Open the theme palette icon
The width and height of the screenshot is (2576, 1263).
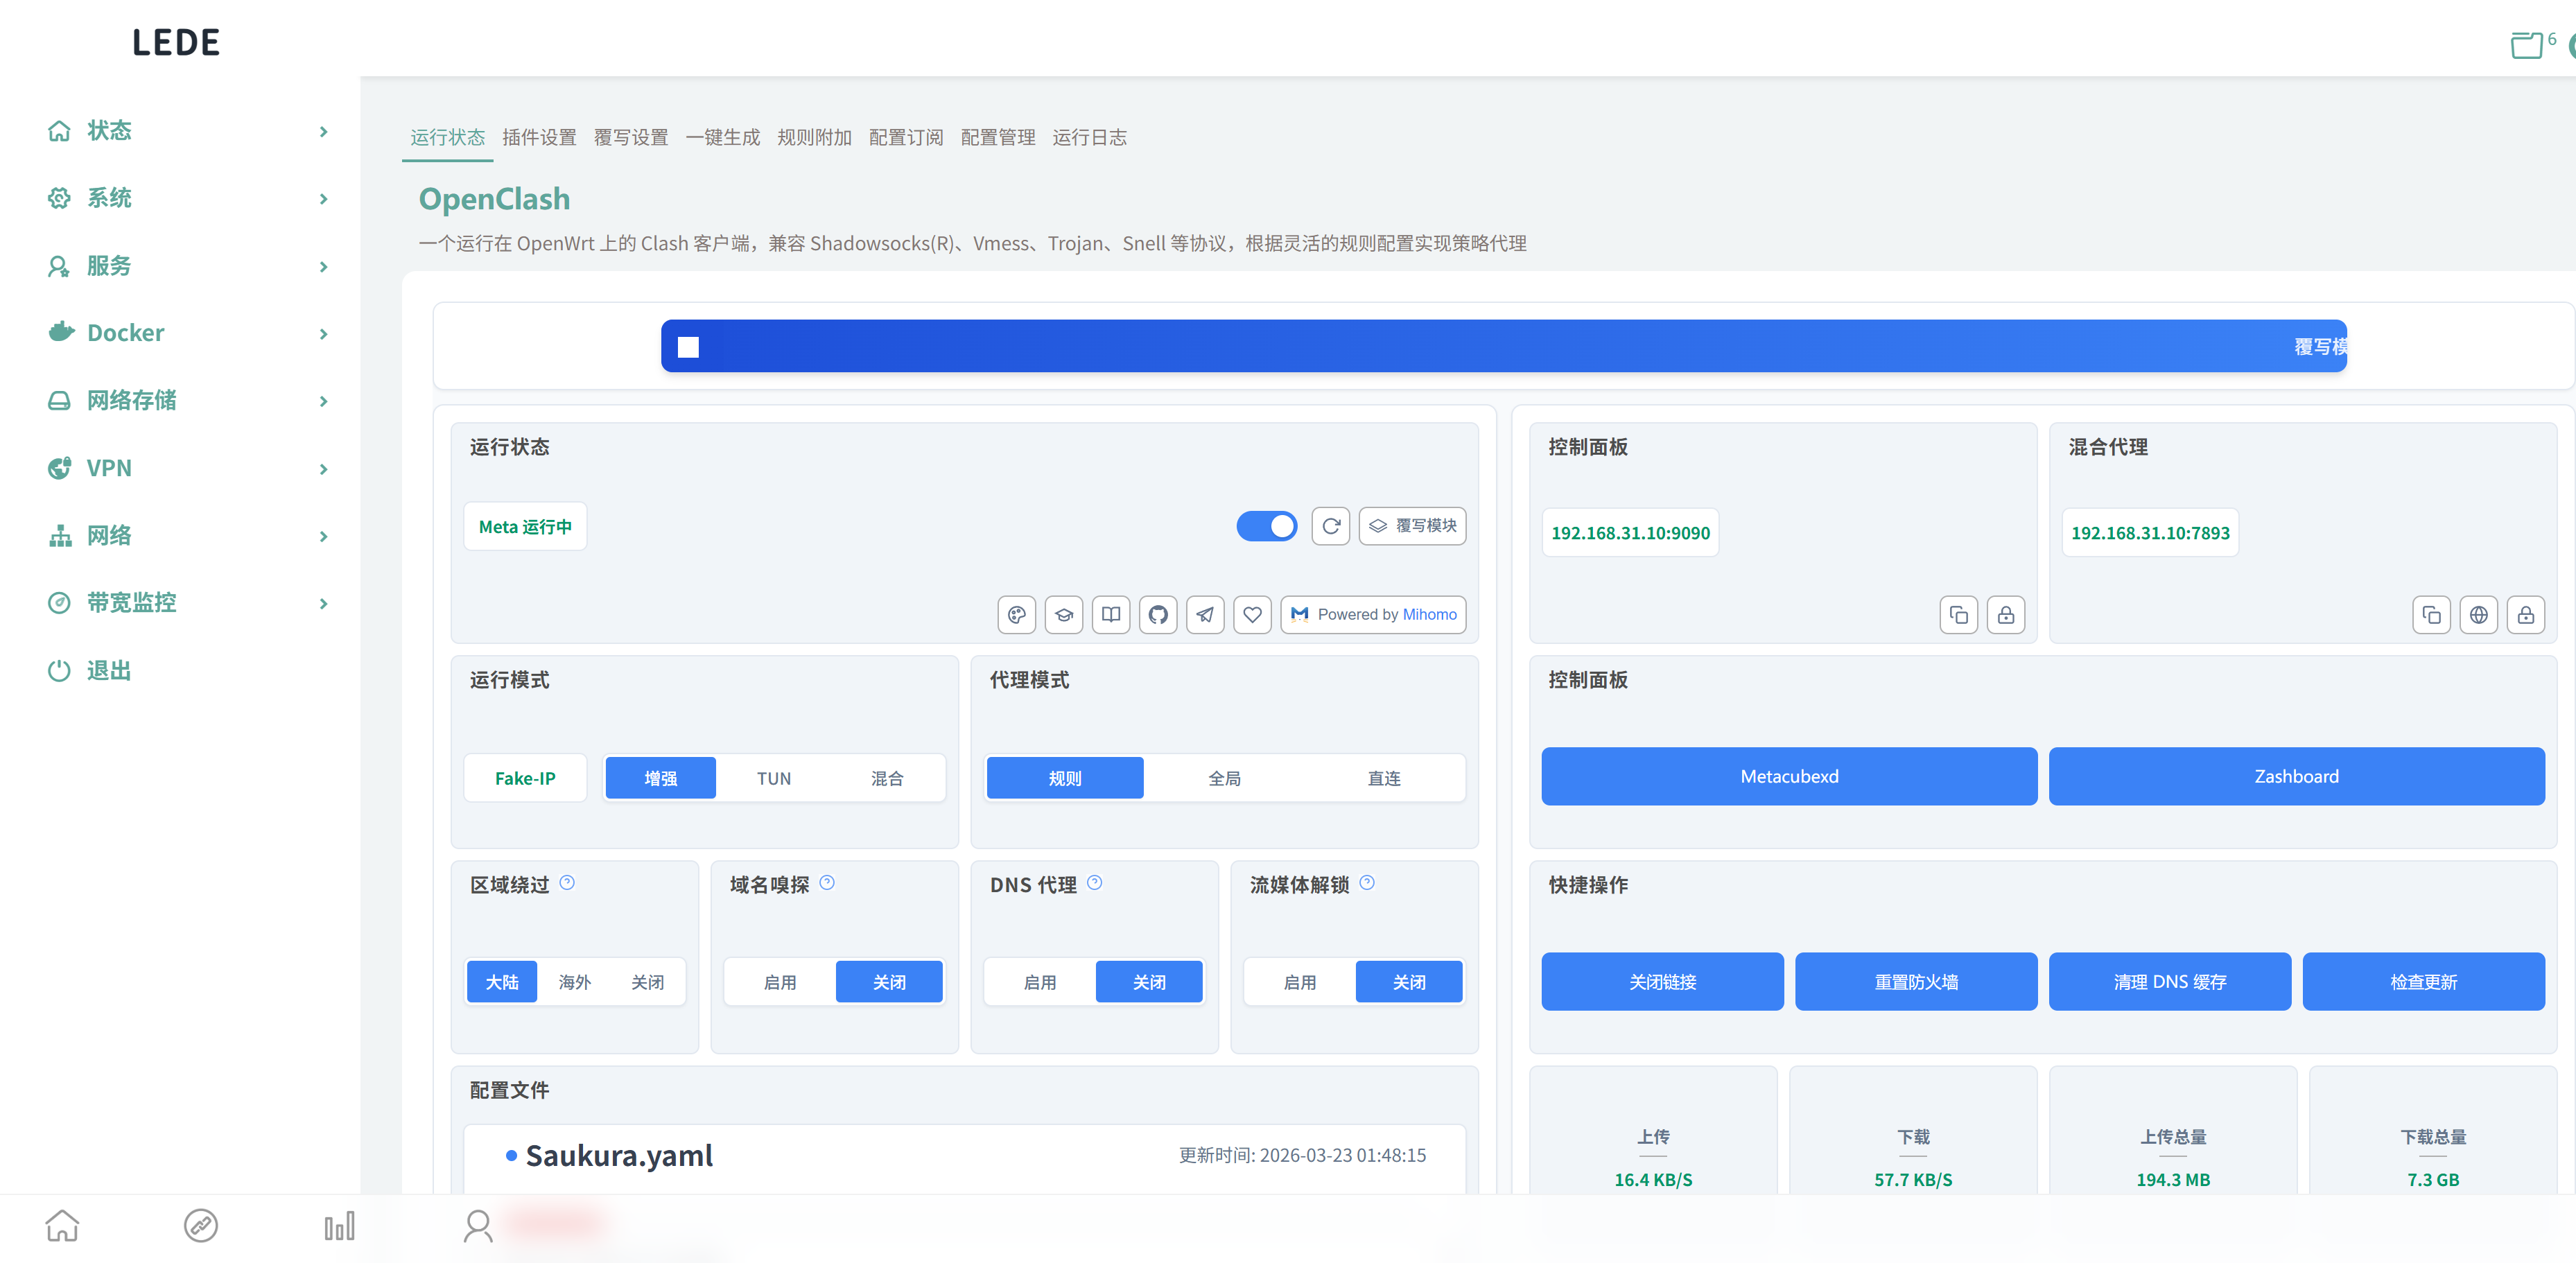coord(1016,614)
